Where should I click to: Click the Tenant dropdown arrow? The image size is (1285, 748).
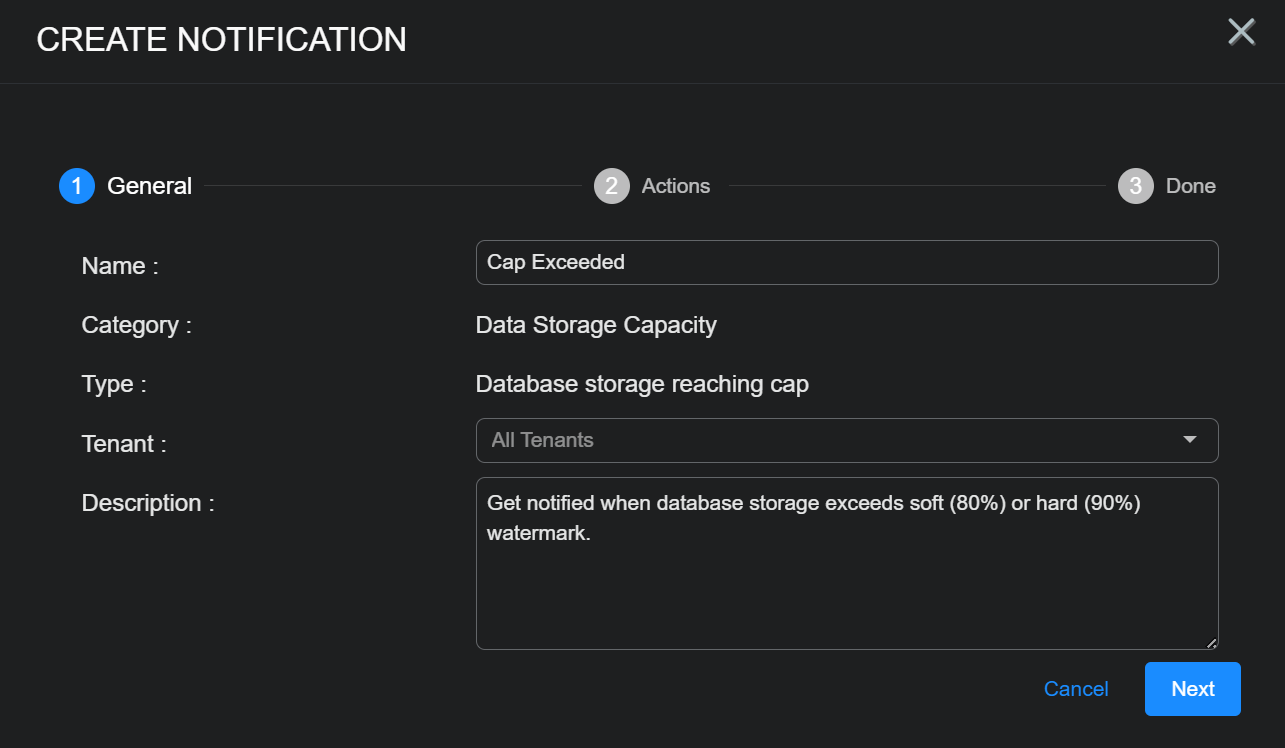1189,440
